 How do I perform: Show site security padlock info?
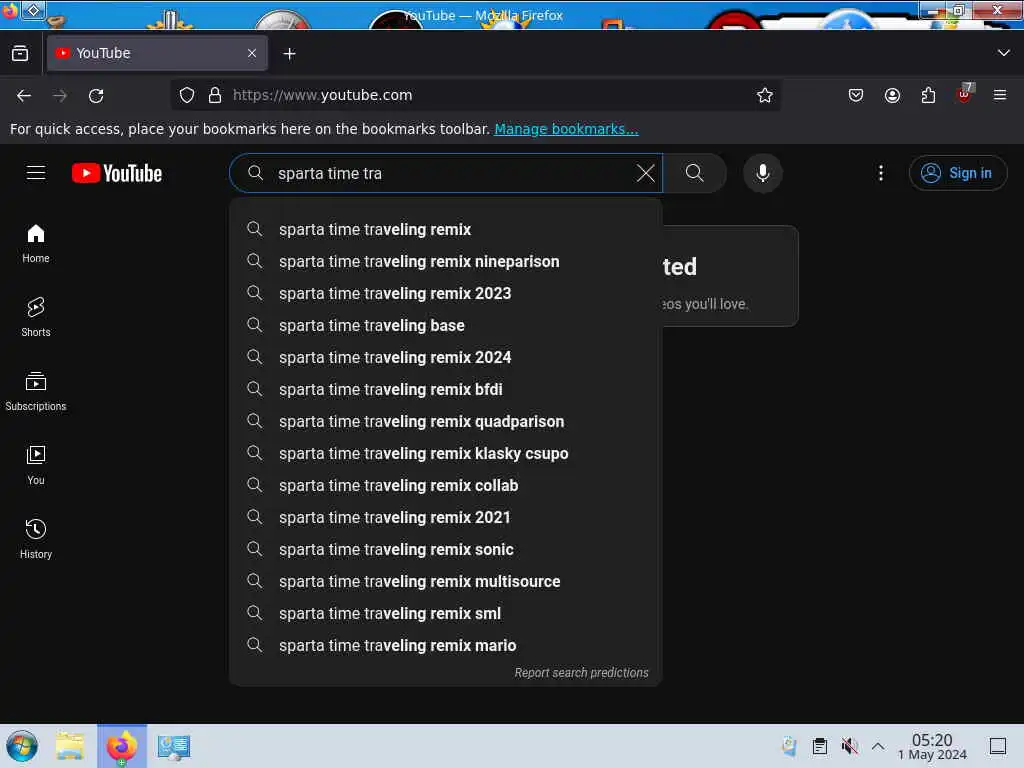215,95
